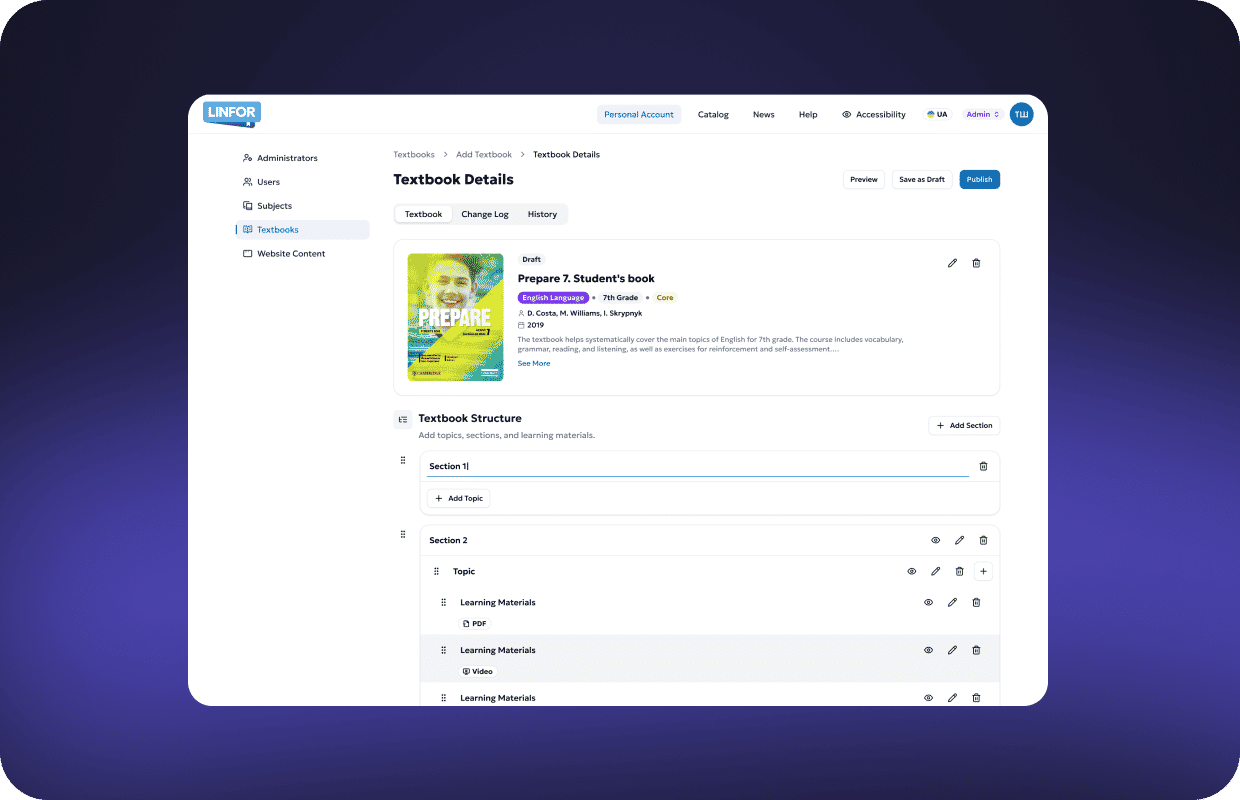Delete the Video learning material
Screen dimensions: 1240x800
[976, 651]
